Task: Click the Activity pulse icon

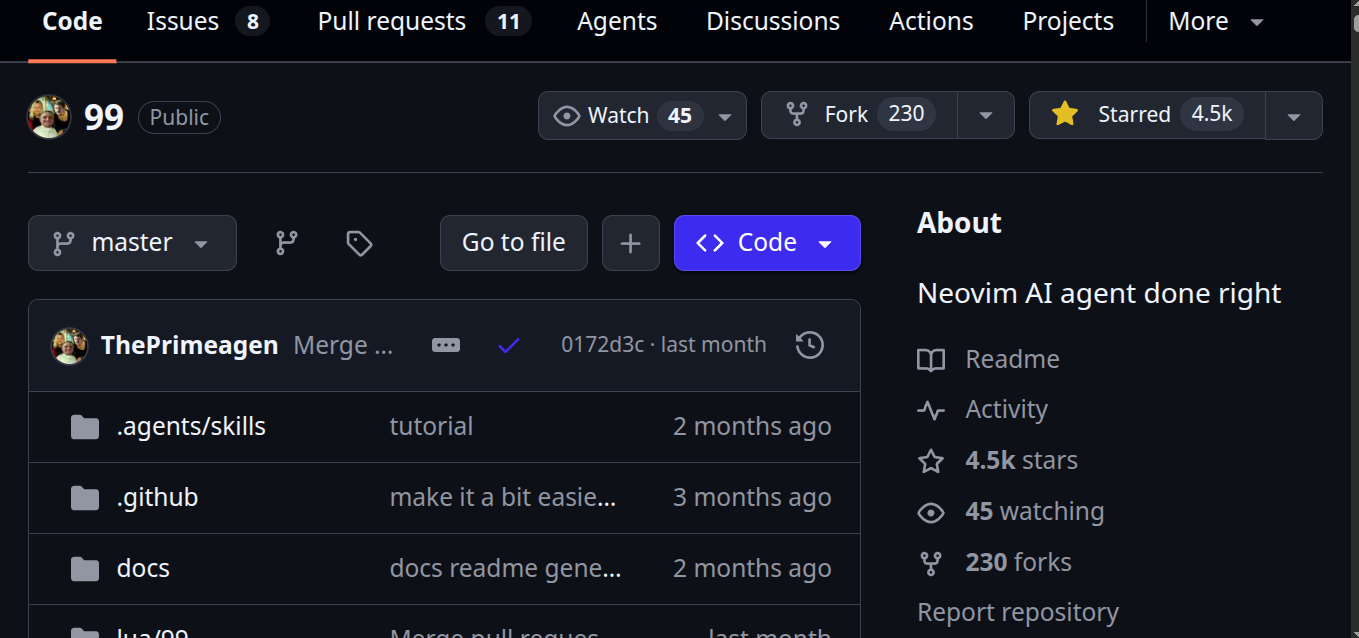Action: tap(931, 411)
